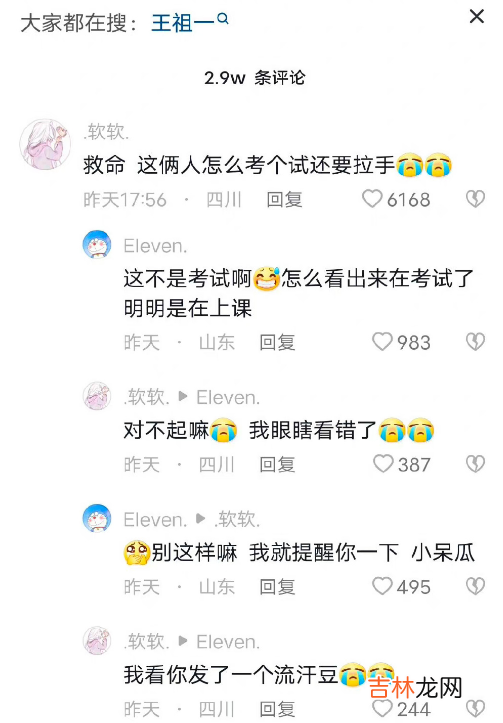Like the reply with 387 likes
The image size is (503, 723).
tap(383, 464)
